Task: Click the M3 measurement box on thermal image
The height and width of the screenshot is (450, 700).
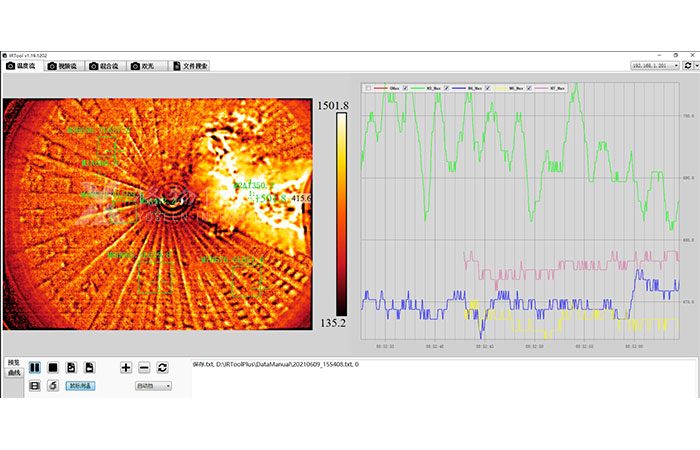Action: 107,146
